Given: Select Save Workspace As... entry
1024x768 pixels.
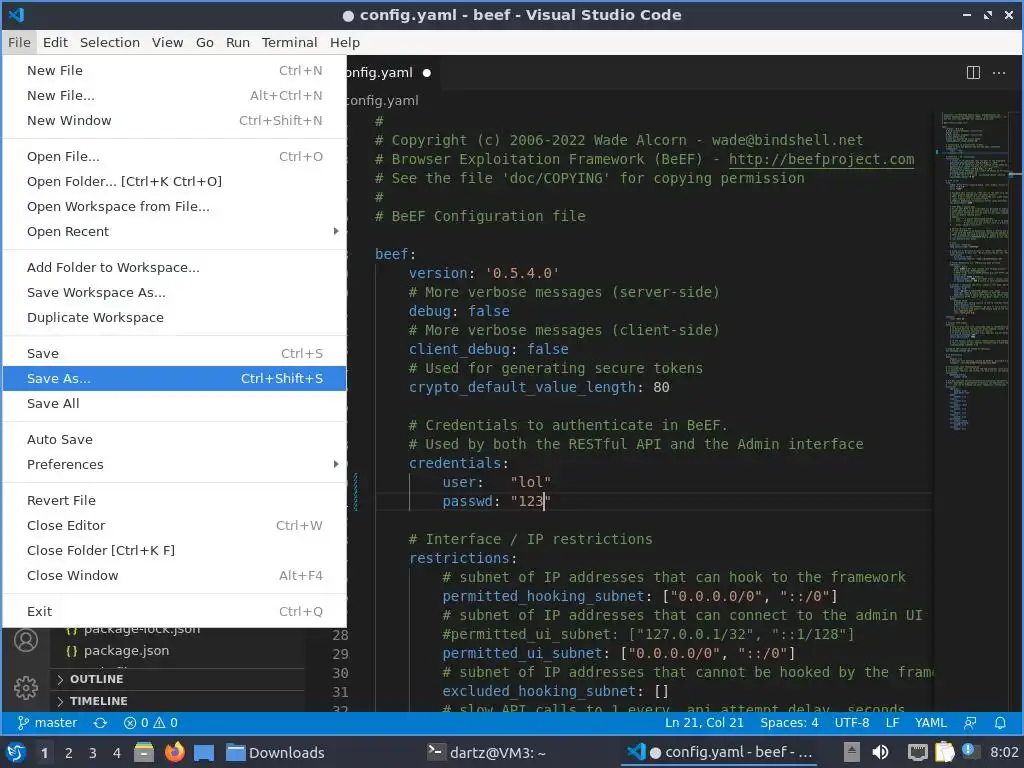Looking at the screenshot, I should click(x=174, y=293).
